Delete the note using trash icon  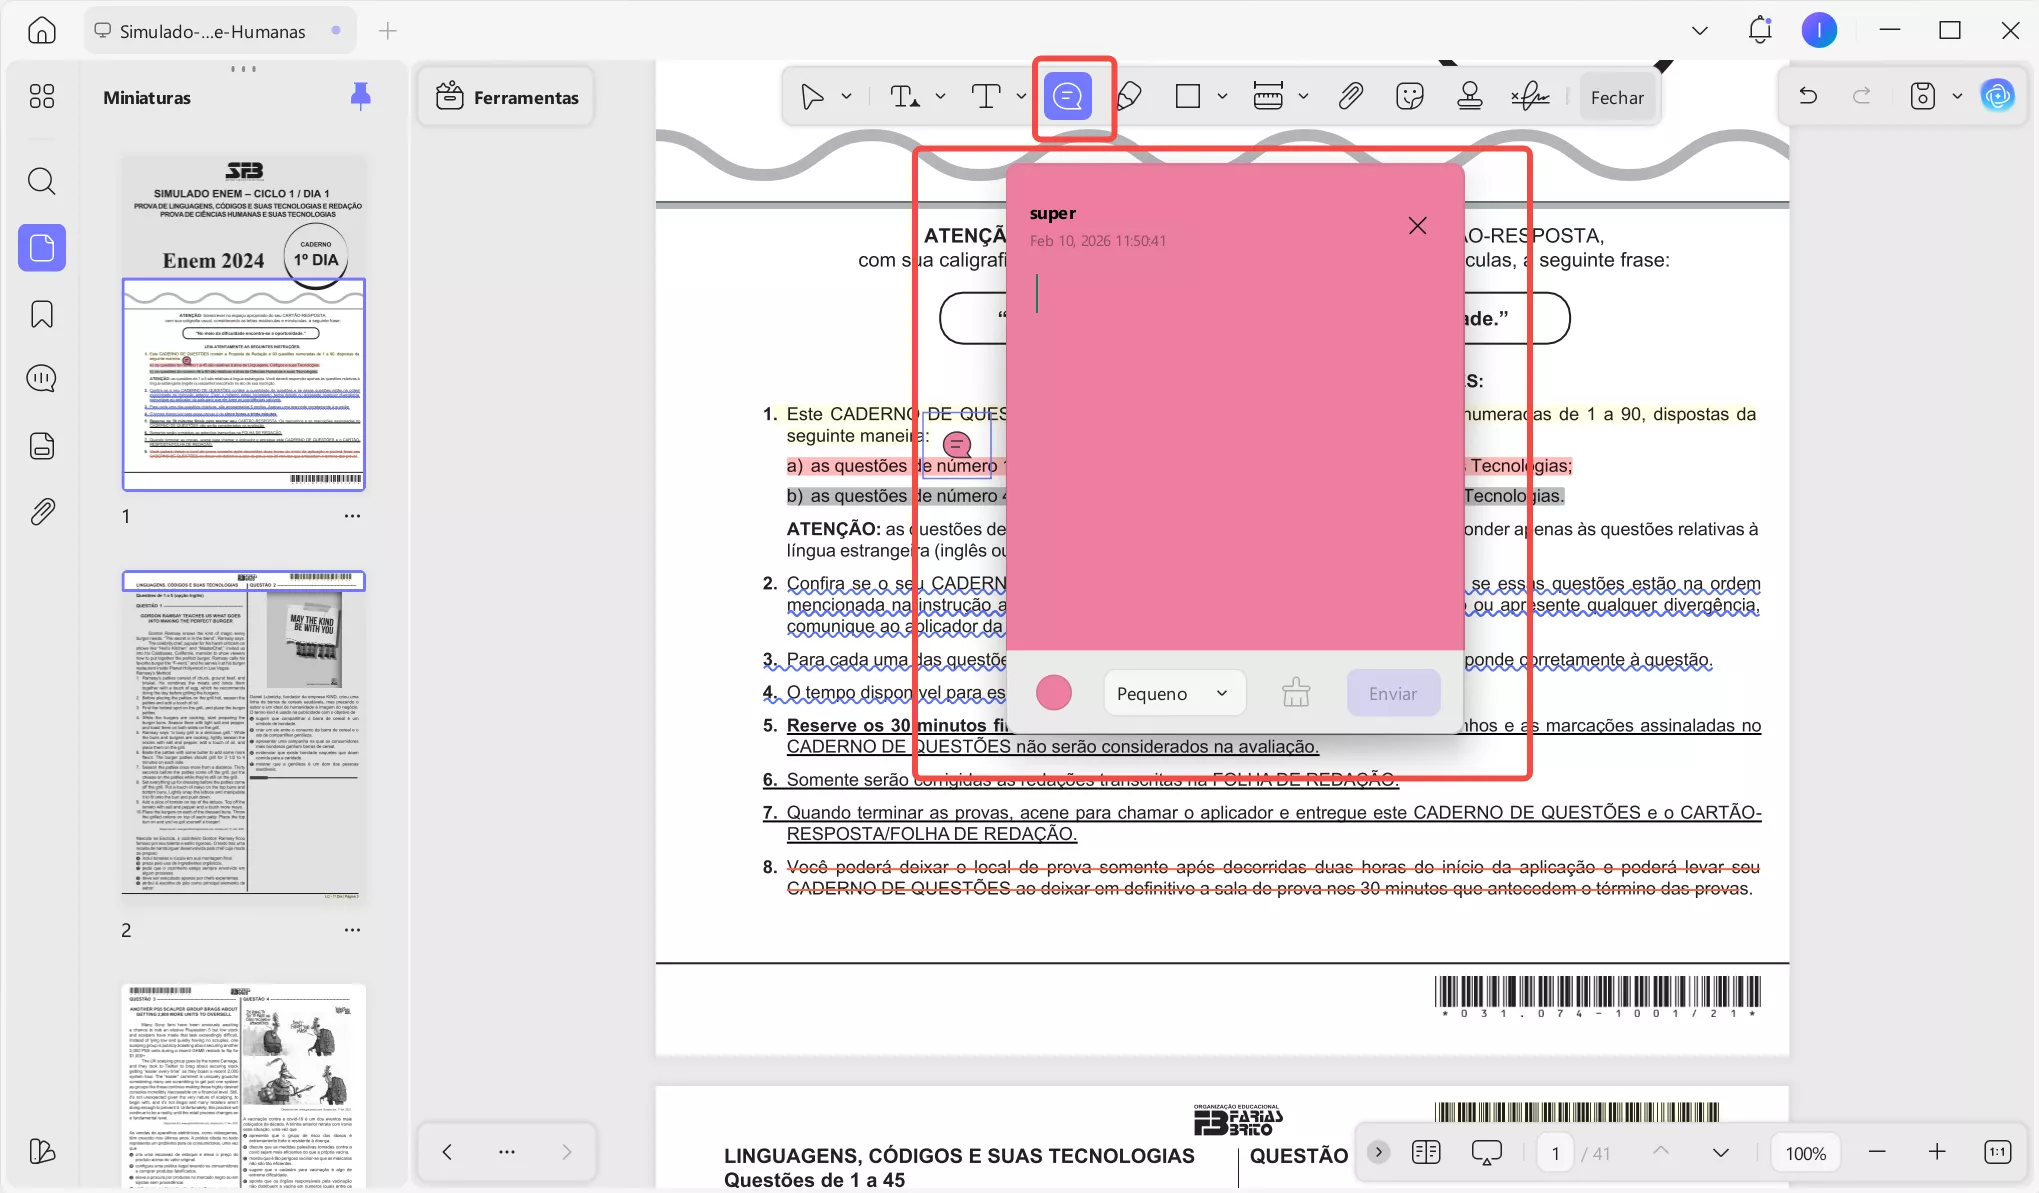[1296, 693]
